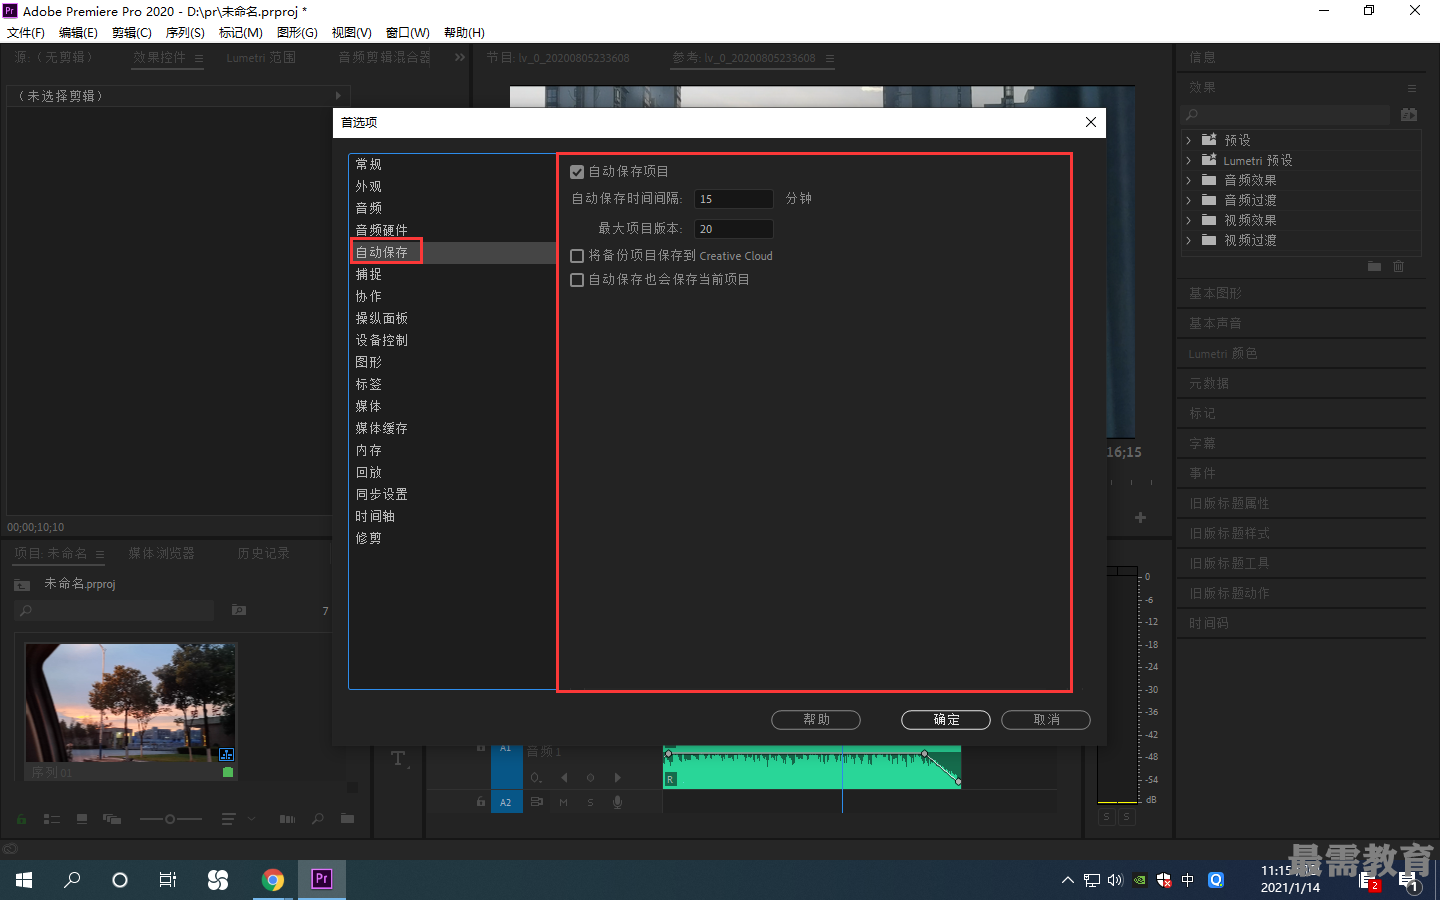Image resolution: width=1440 pixels, height=900 pixels.
Task: Click the plus button editor in Program monitor
Action: pyautogui.click(x=1140, y=518)
